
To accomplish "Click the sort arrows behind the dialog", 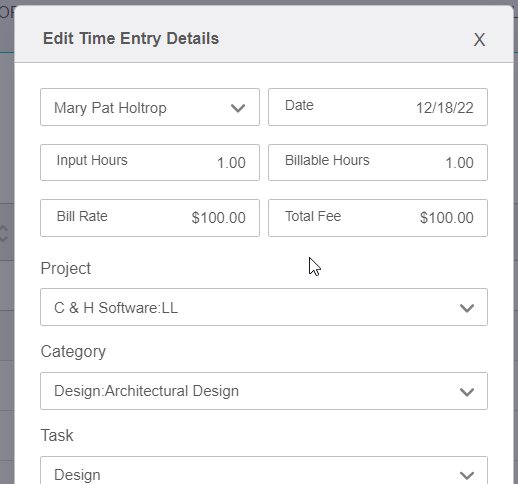I will pos(4,233).
